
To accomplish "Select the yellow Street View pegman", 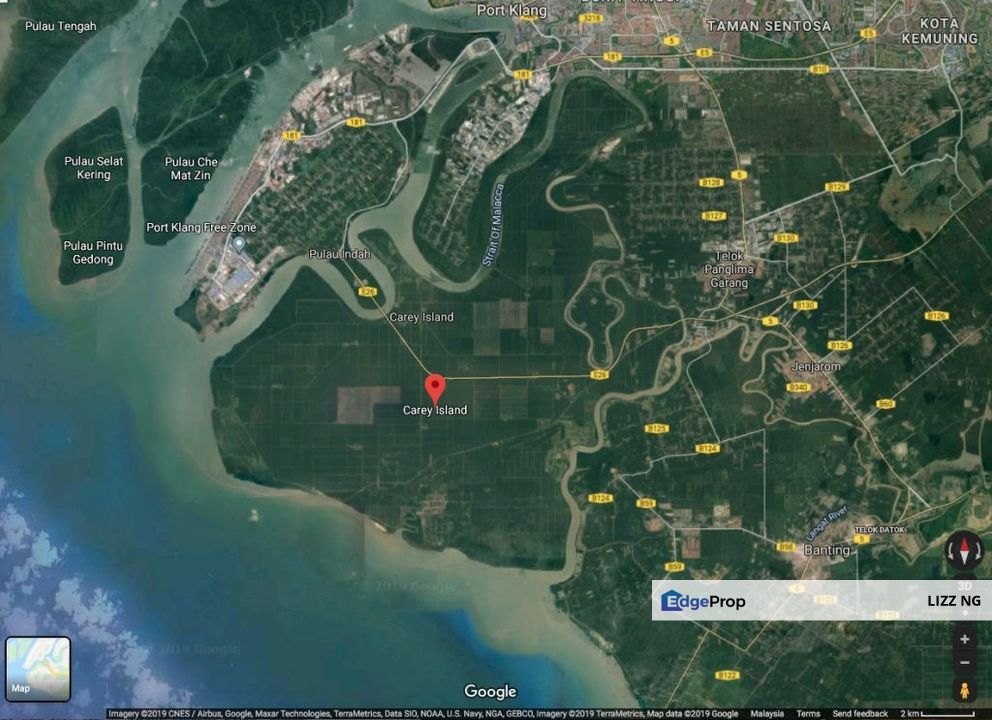I will point(965,690).
